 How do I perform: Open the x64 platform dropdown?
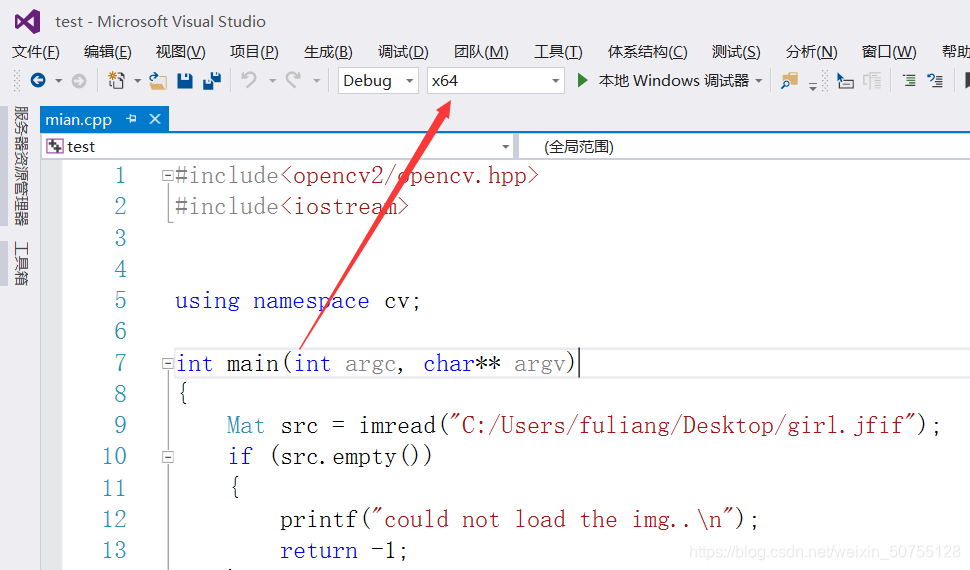click(x=496, y=81)
